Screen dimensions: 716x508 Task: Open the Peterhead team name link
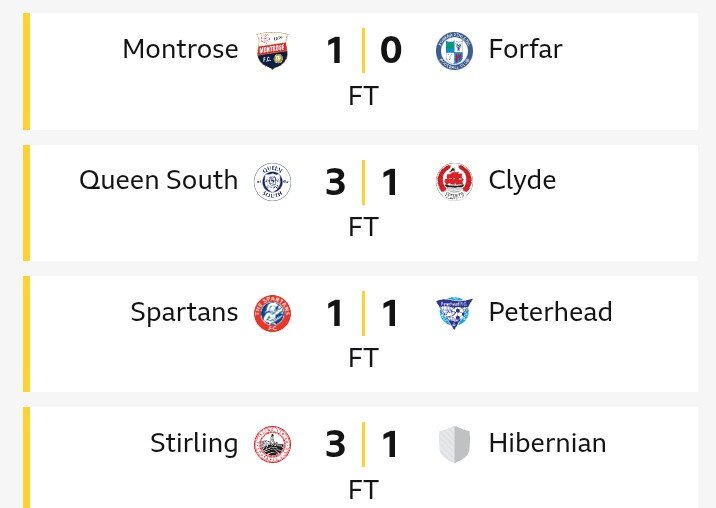point(550,312)
